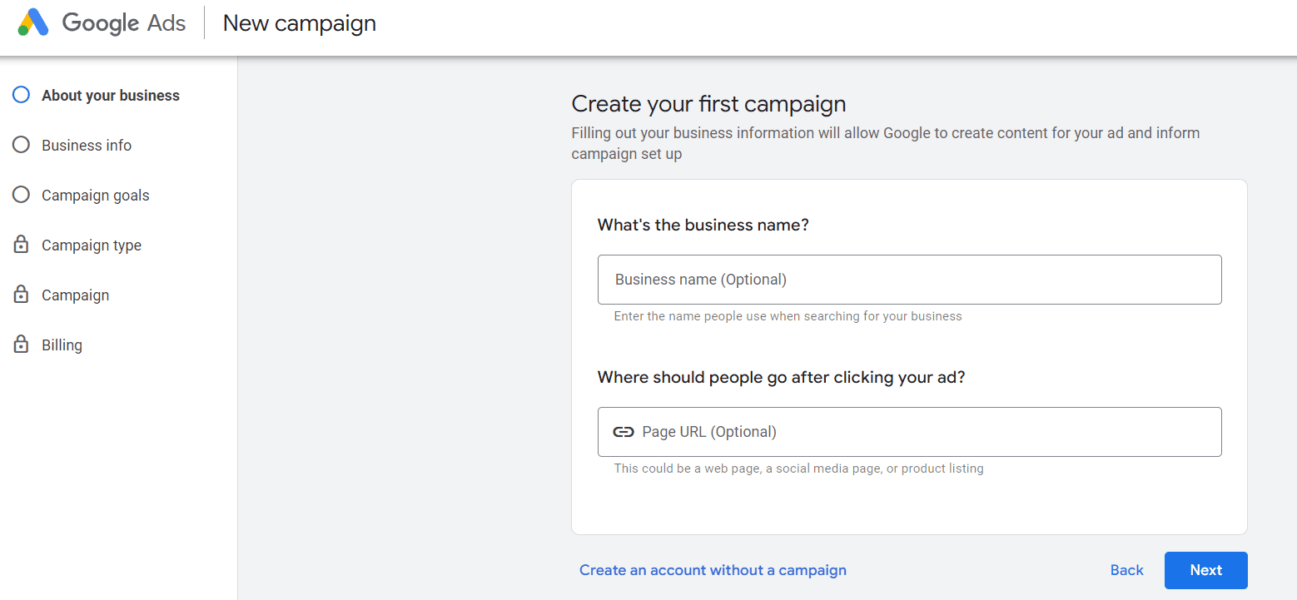Select the Business info step circle
1297x600 pixels.
(21, 145)
